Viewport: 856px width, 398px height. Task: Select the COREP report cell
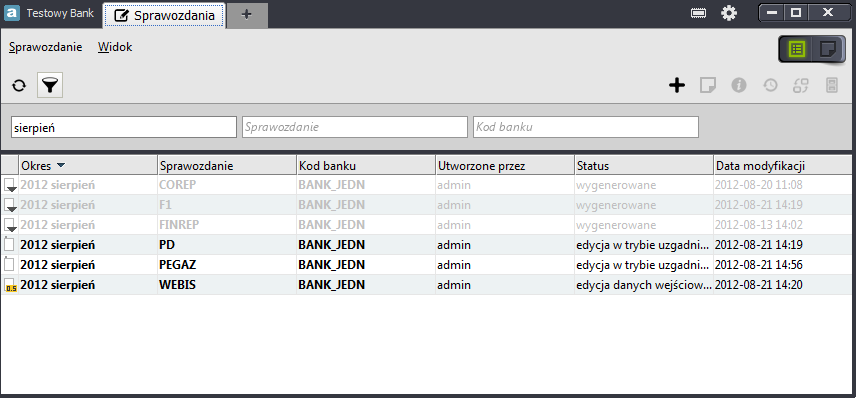[227, 185]
